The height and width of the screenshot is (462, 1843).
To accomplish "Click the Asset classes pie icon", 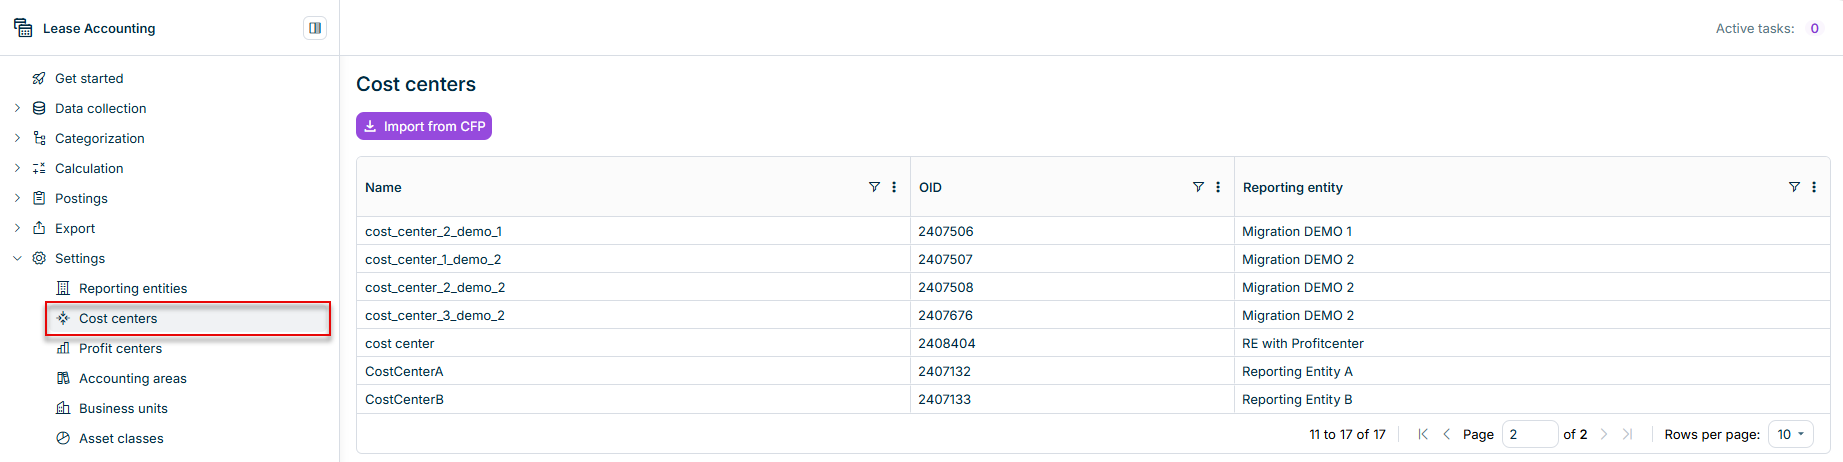I will tap(63, 438).
